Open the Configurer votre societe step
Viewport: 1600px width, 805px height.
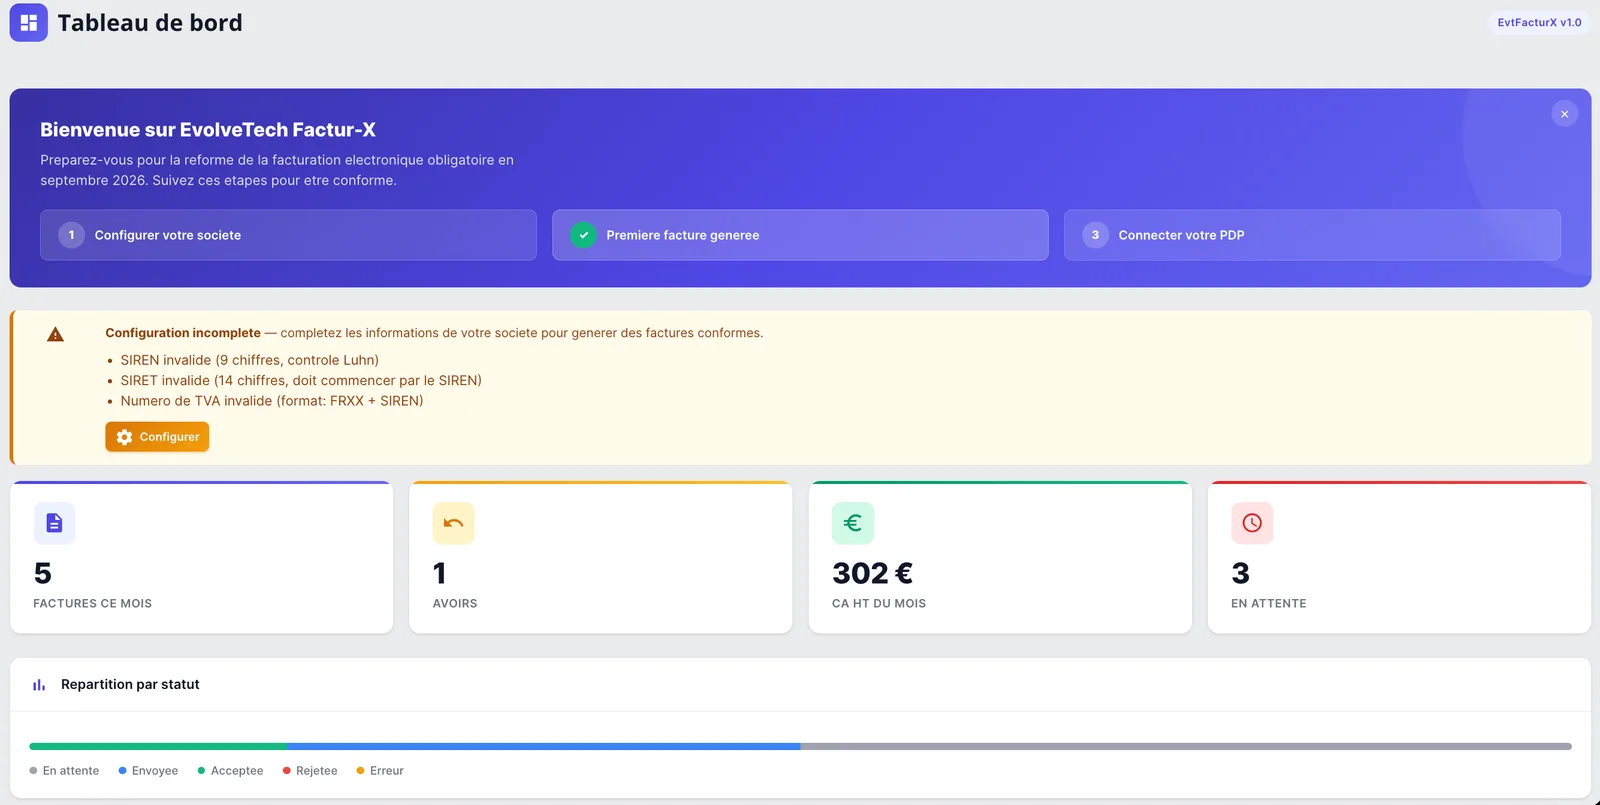click(288, 235)
